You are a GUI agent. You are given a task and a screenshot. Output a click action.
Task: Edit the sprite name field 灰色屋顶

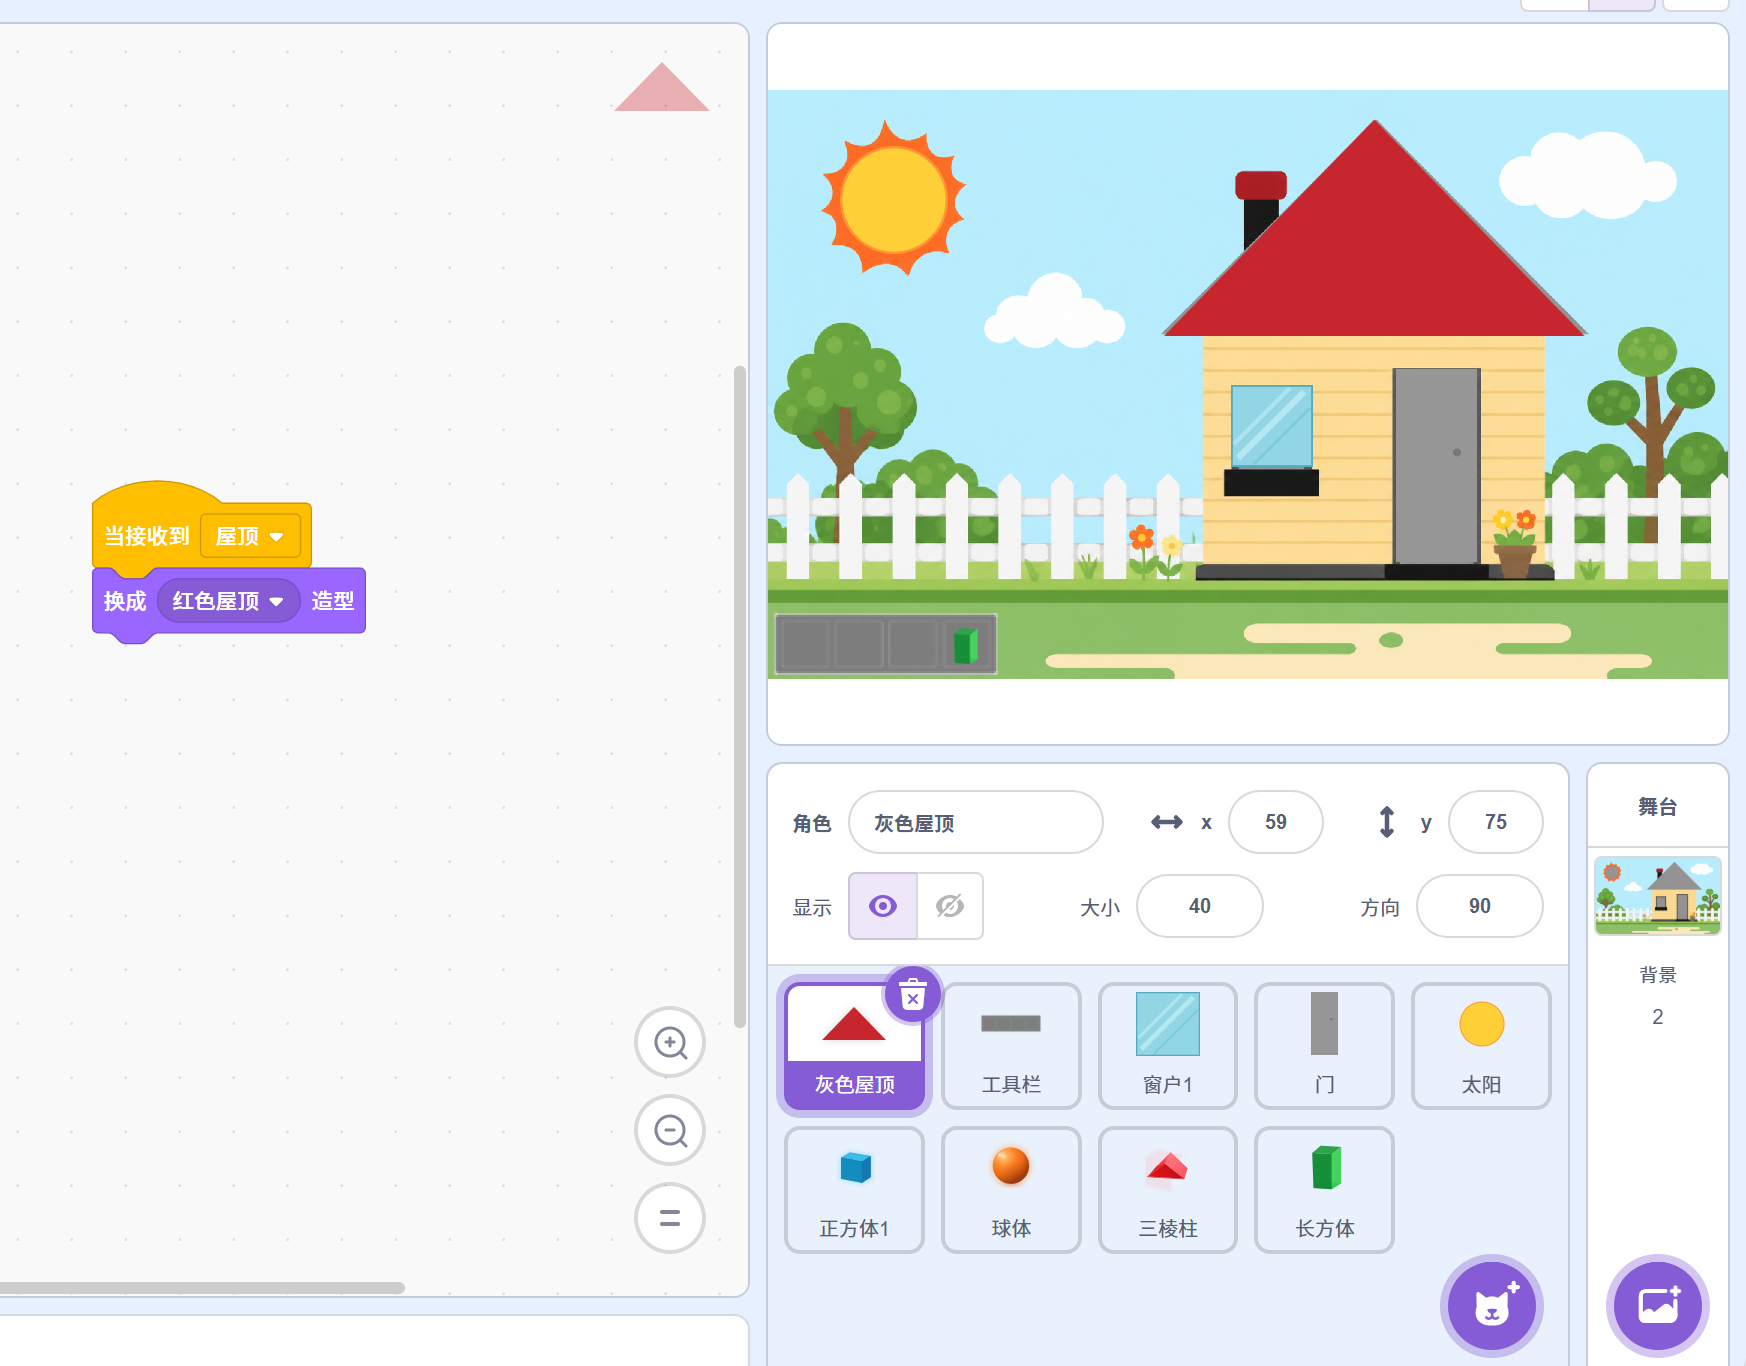tap(976, 822)
